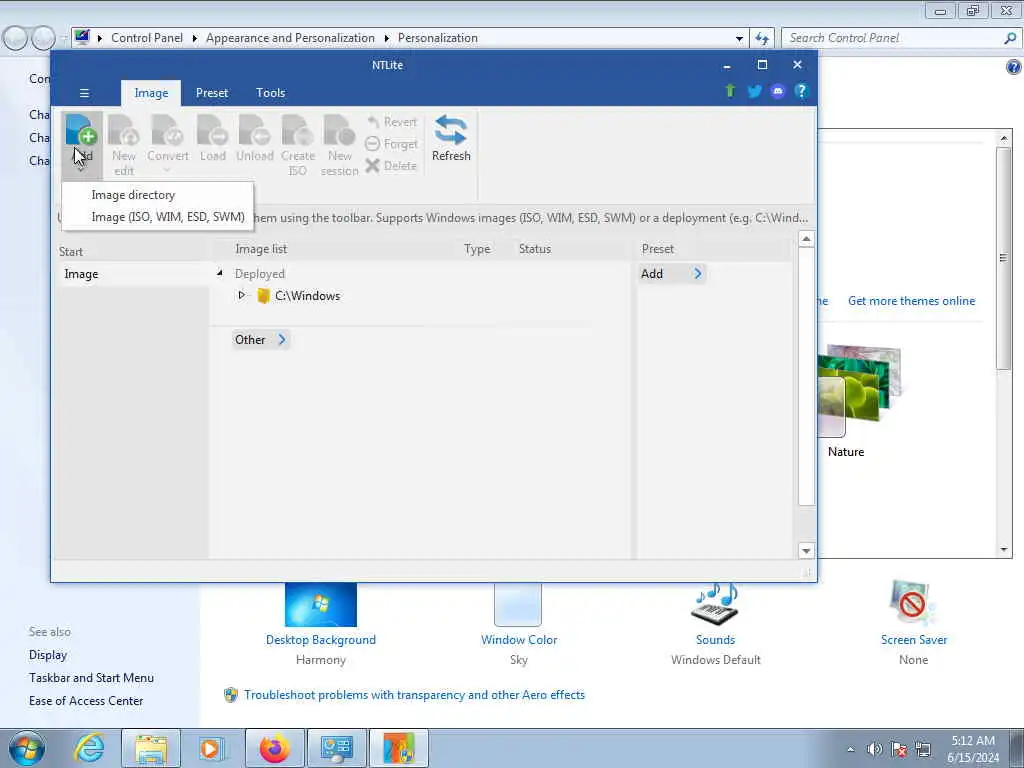Image resolution: width=1024 pixels, height=768 pixels.
Task: Open Windows Explorer from the taskbar
Action: point(151,748)
